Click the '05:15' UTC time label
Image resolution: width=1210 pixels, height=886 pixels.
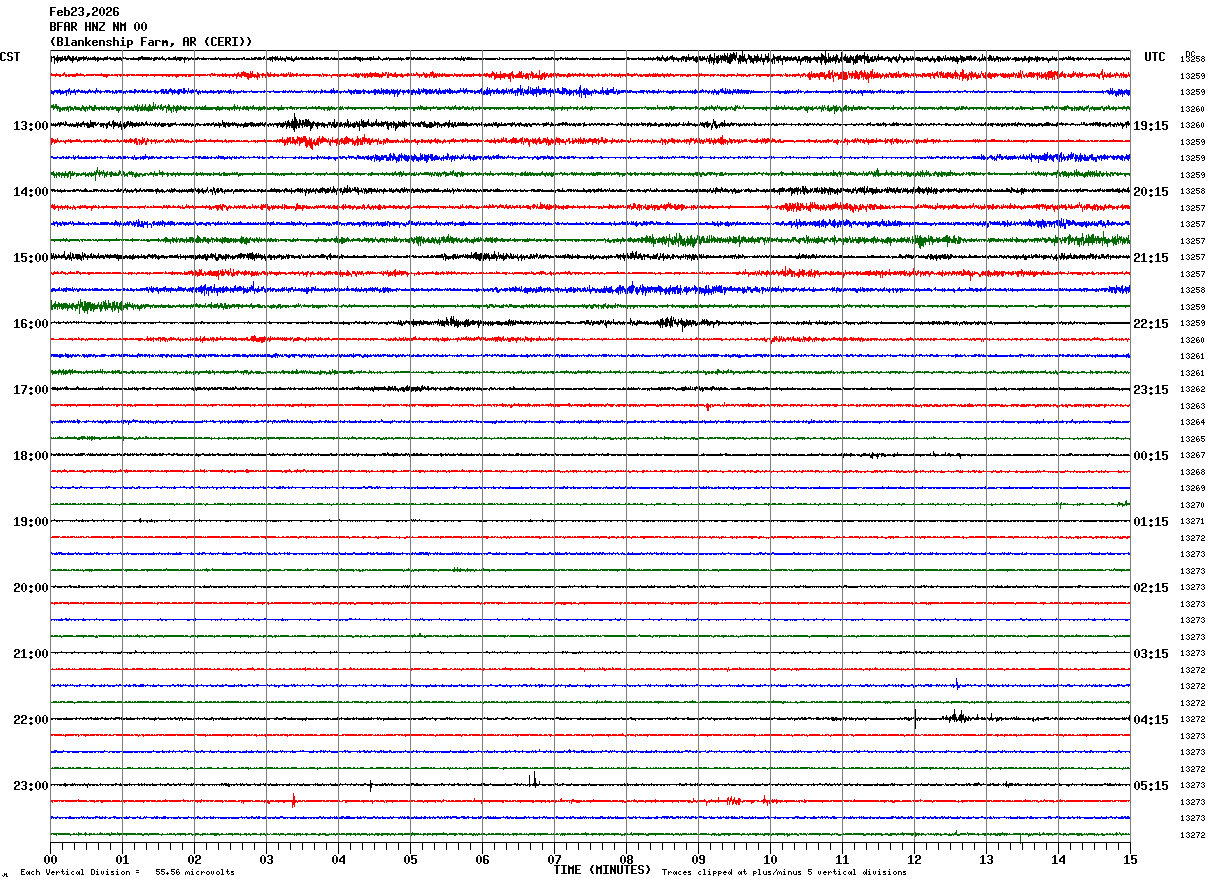click(1151, 786)
